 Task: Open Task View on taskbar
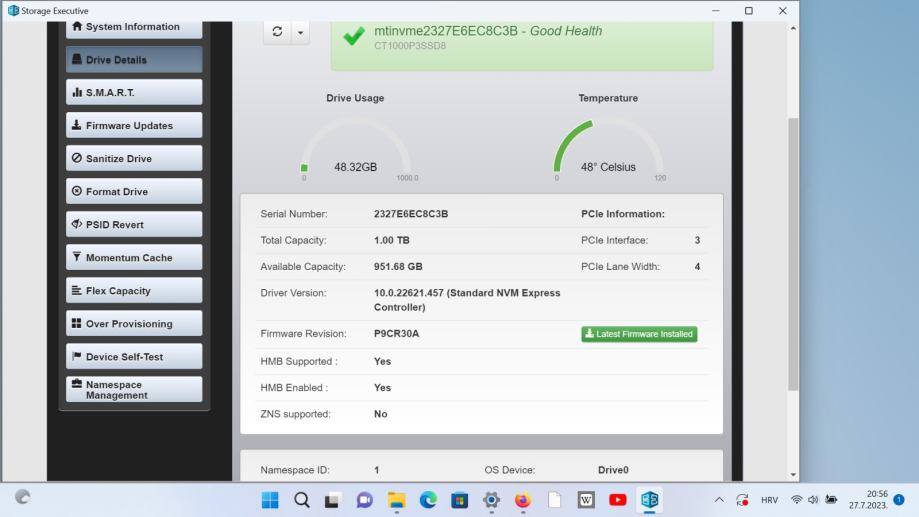[x=333, y=500]
